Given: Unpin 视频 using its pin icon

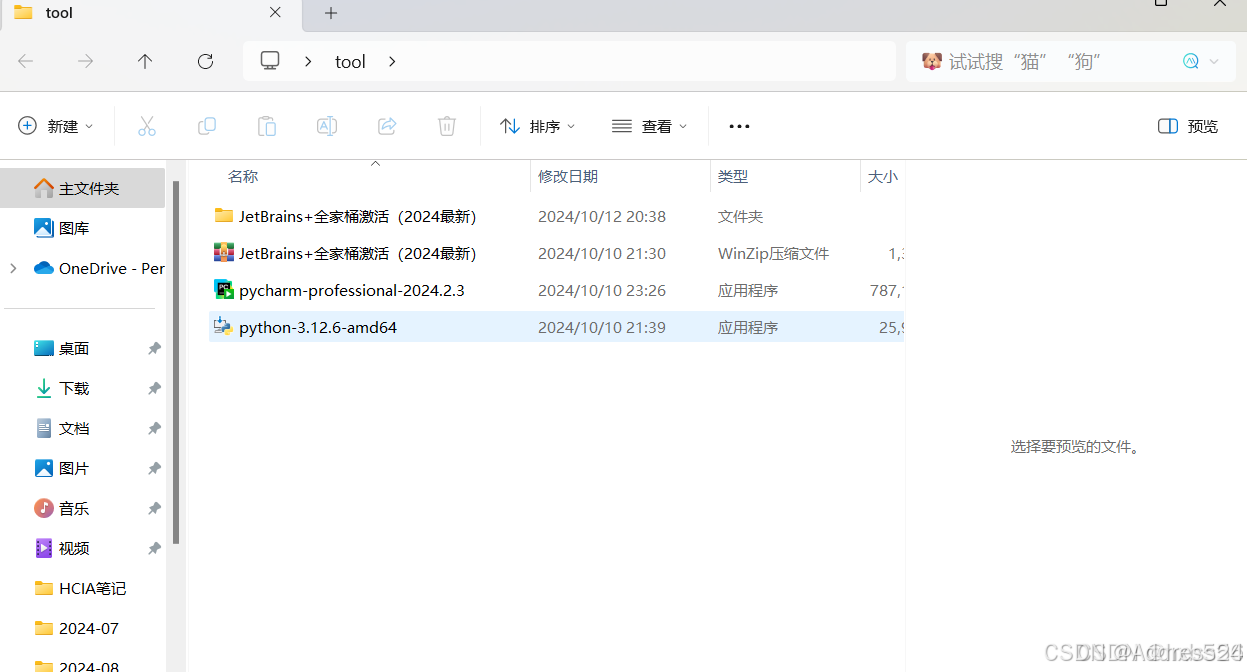Looking at the screenshot, I should point(154,548).
